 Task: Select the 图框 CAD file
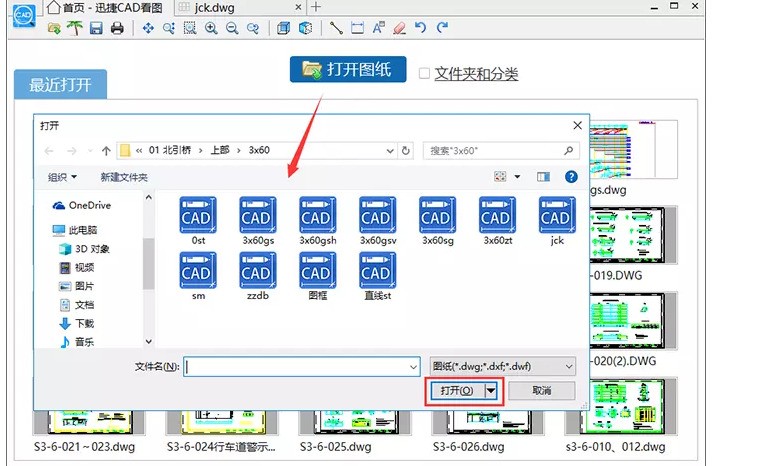pos(318,276)
